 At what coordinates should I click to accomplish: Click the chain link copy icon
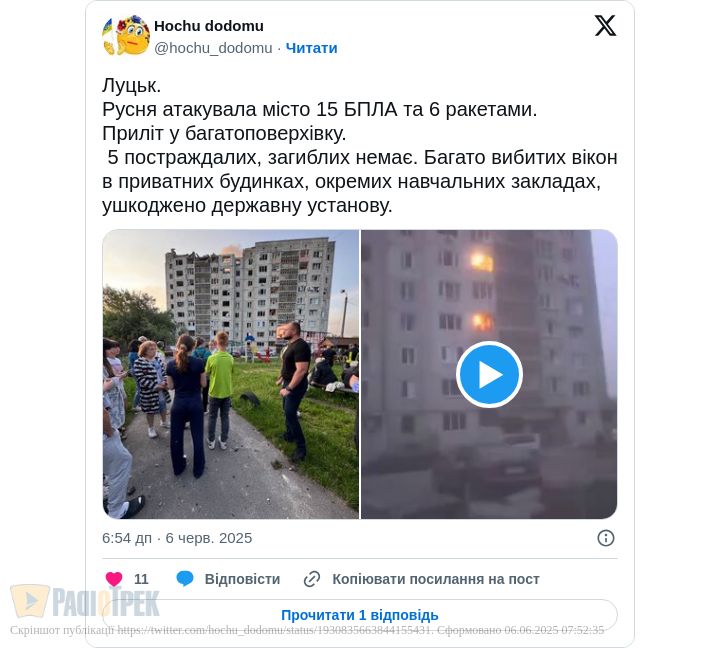312,579
